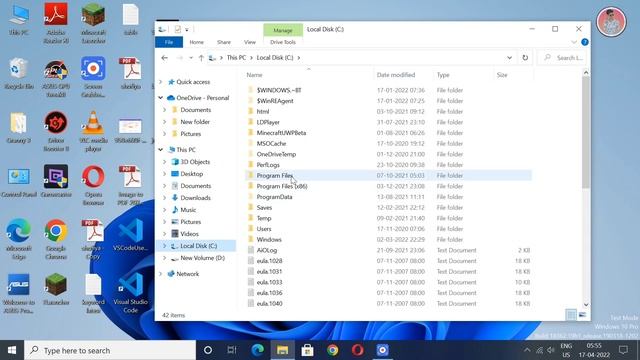
Task: Refresh the Local Disk (C:) view
Action: (x=525, y=58)
